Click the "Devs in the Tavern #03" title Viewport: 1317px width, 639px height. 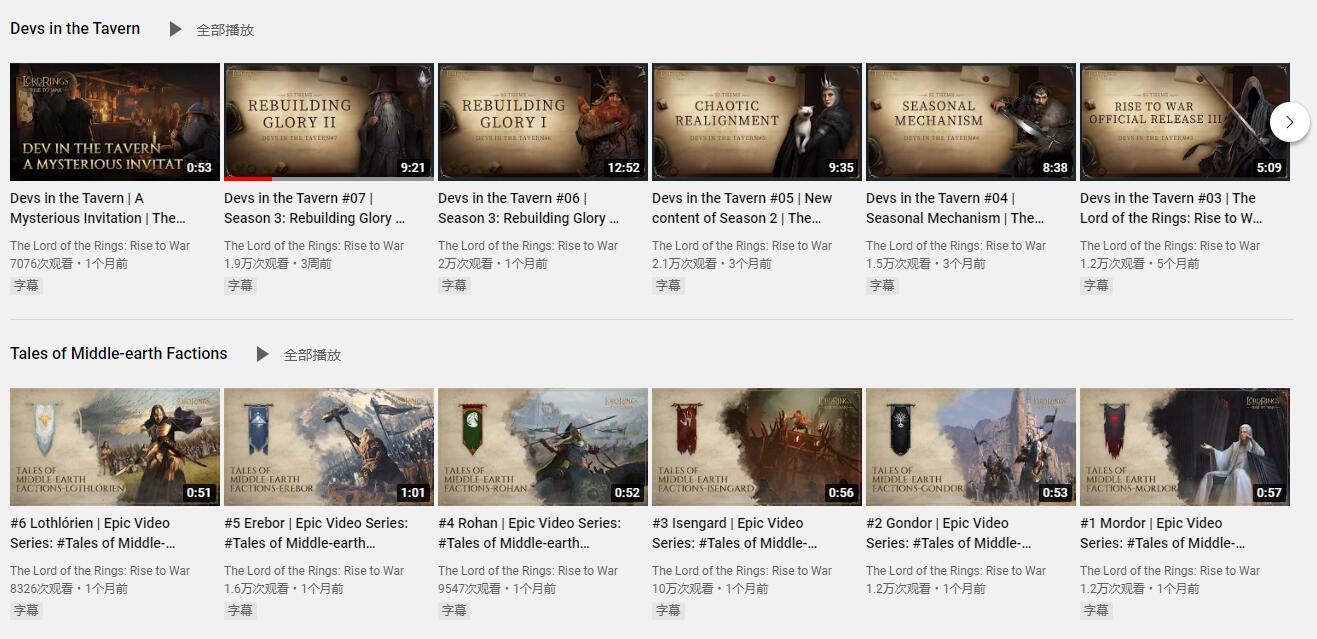[1171, 208]
